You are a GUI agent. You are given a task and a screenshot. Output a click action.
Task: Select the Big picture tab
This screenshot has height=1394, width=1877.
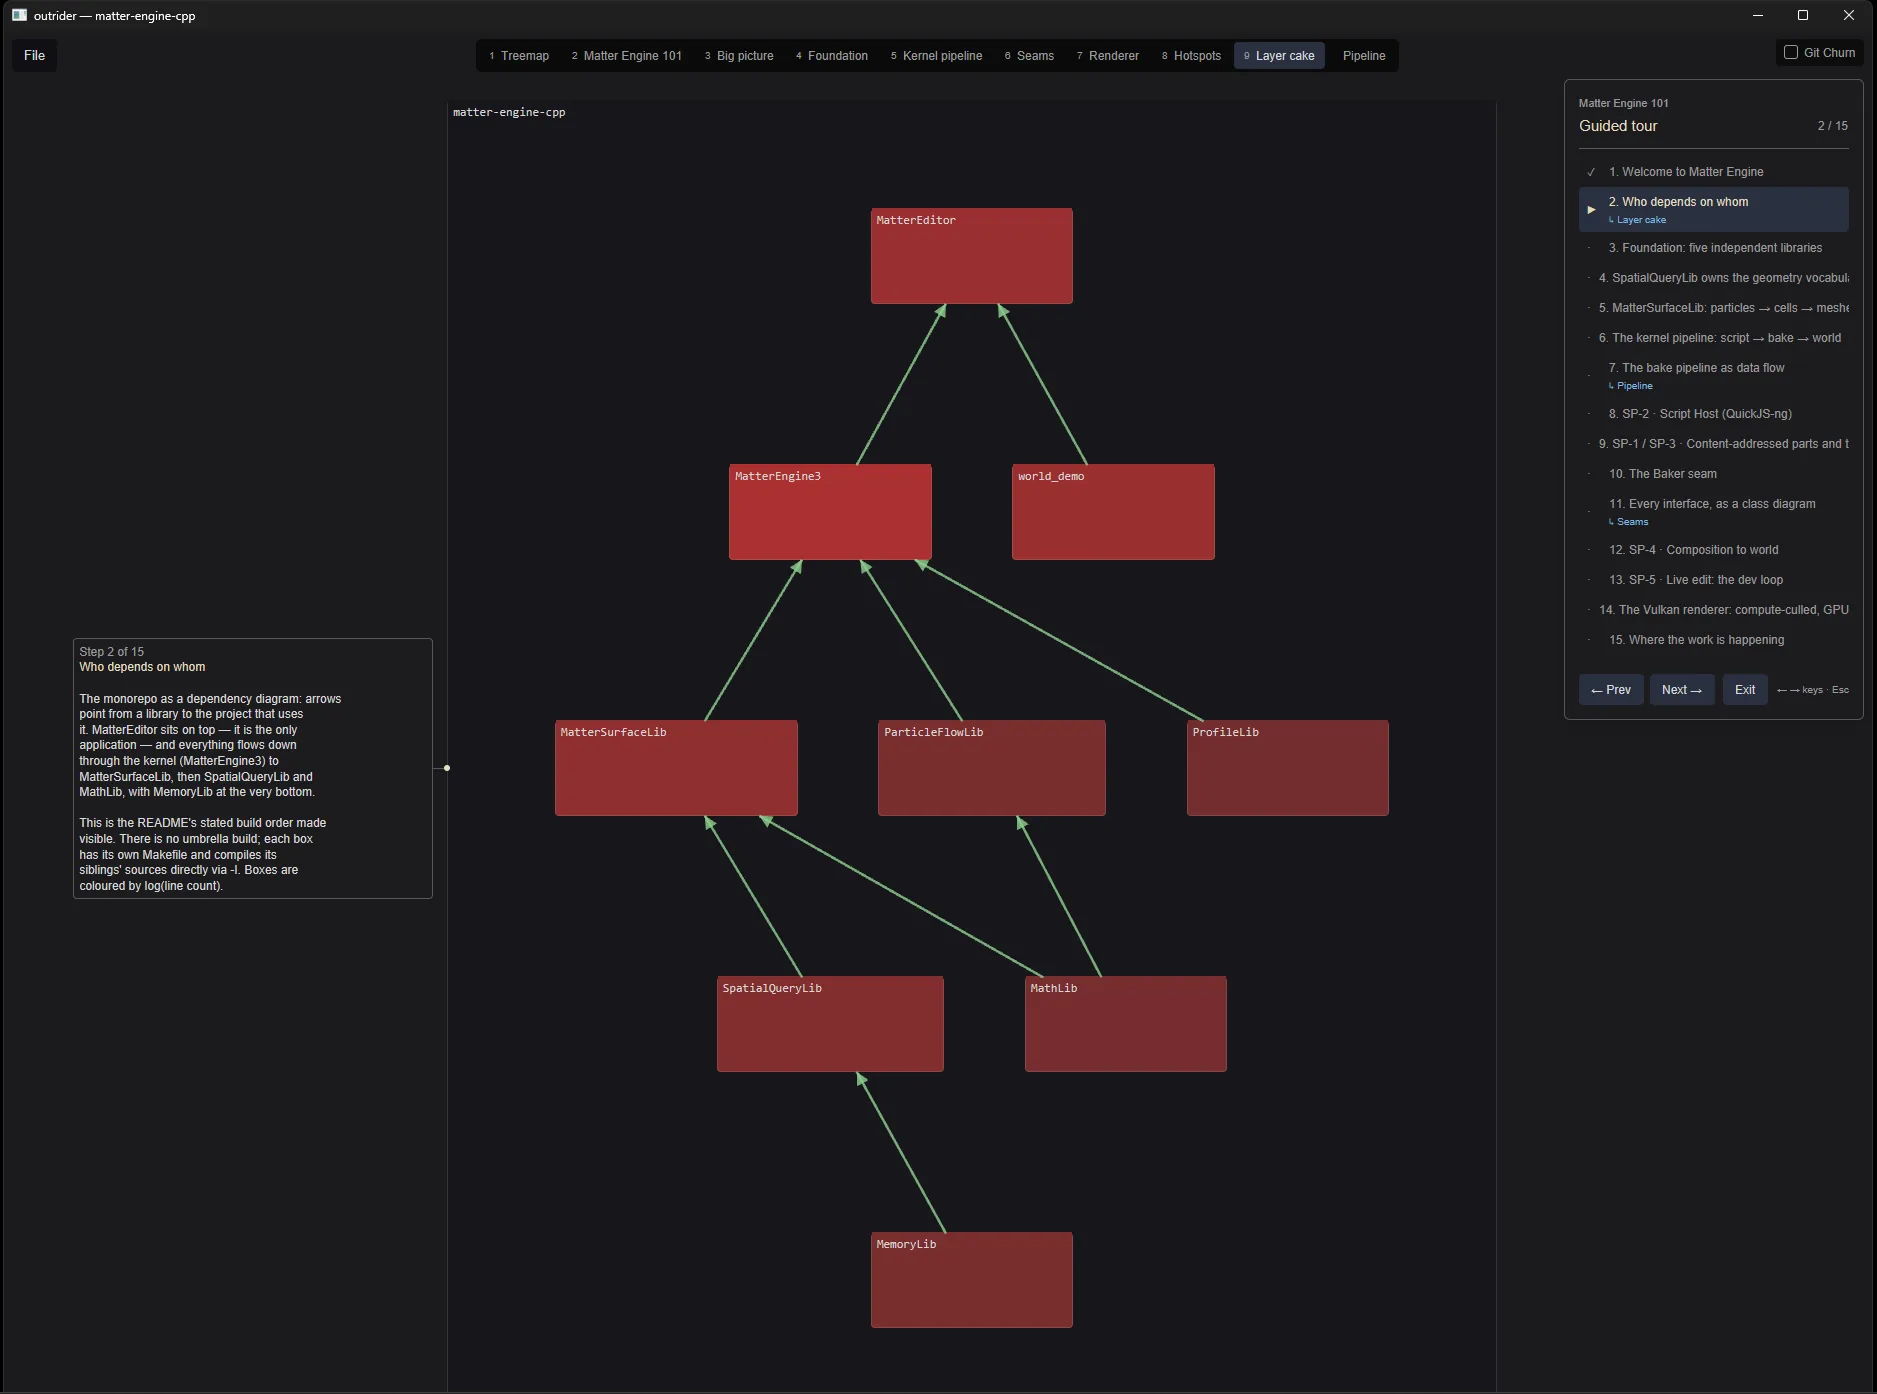pos(739,56)
